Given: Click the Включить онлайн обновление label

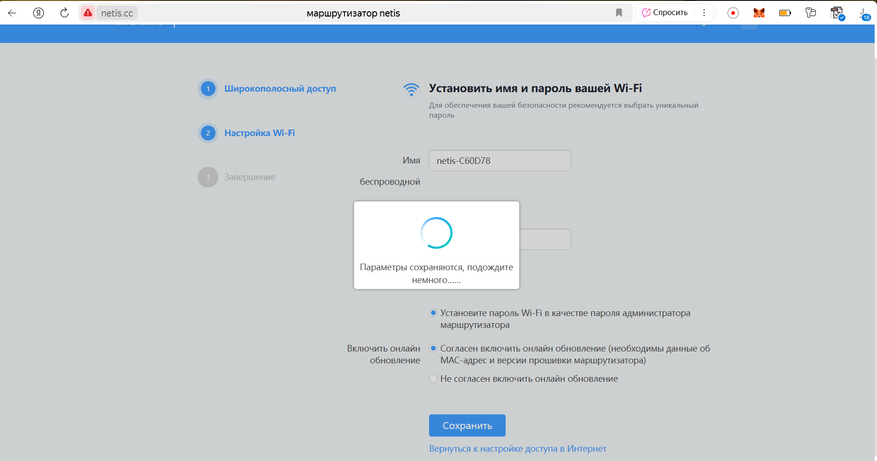Looking at the screenshot, I should (383, 354).
